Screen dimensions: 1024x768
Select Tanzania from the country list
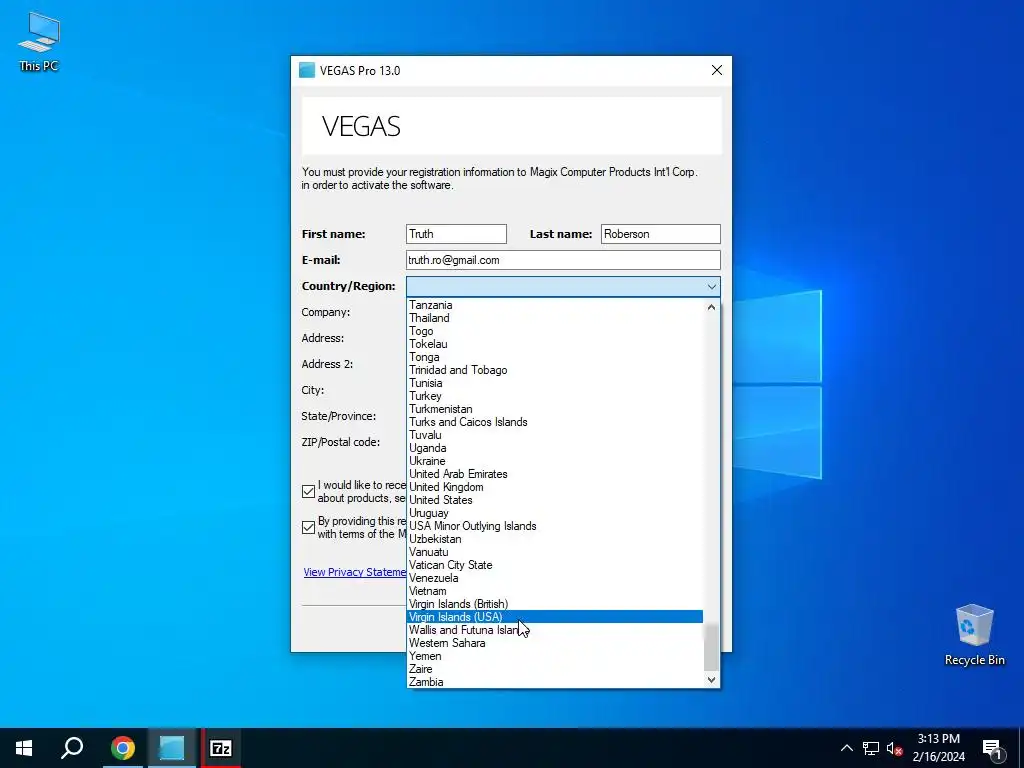tap(555, 305)
